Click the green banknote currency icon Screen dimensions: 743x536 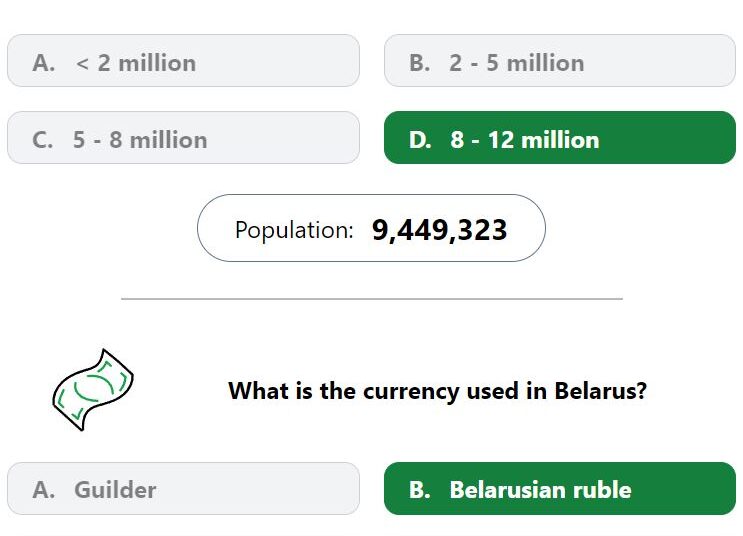(x=93, y=390)
